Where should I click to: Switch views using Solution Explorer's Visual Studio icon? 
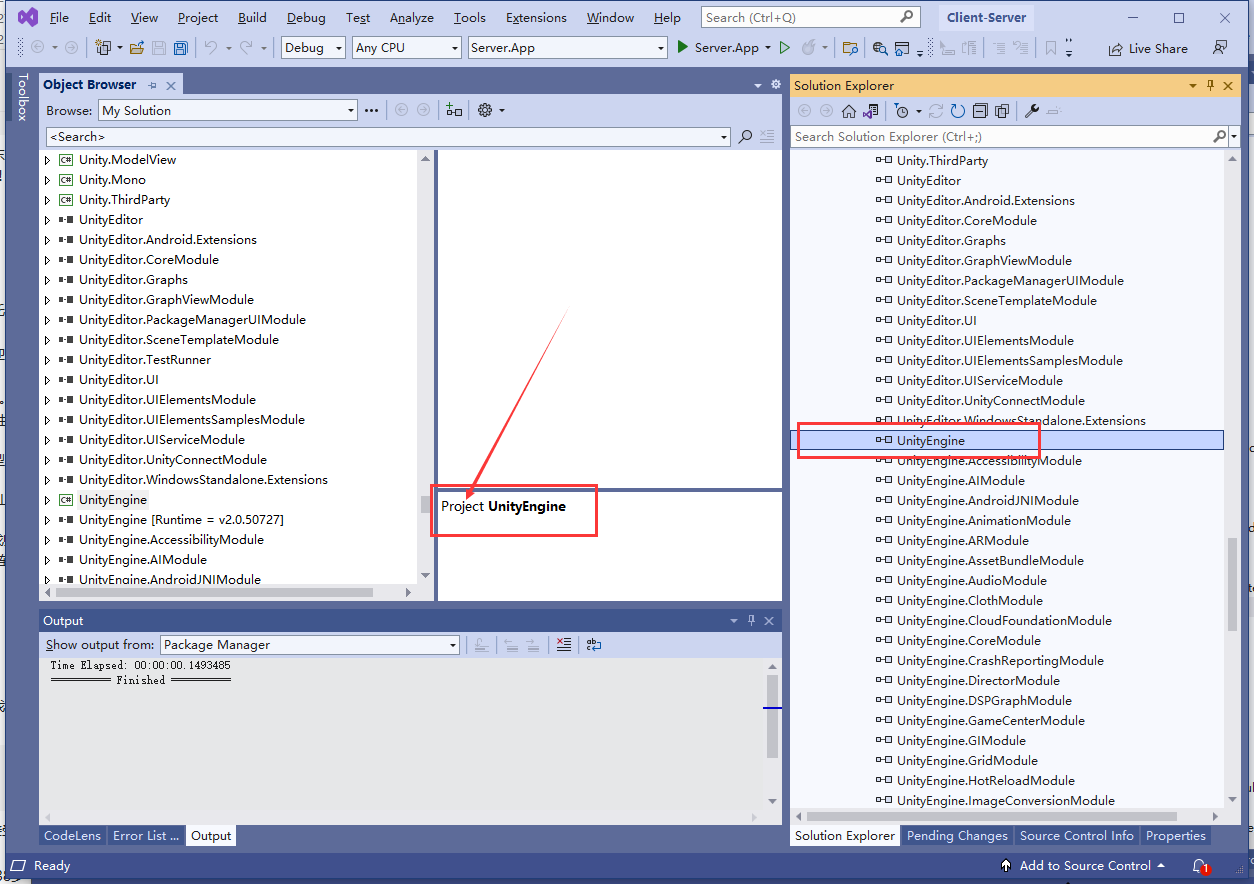tap(871, 111)
